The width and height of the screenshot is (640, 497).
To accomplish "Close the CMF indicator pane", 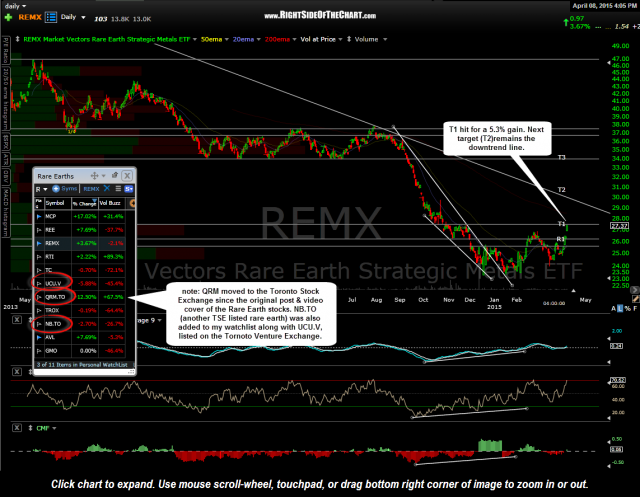I will [x=17, y=428].
